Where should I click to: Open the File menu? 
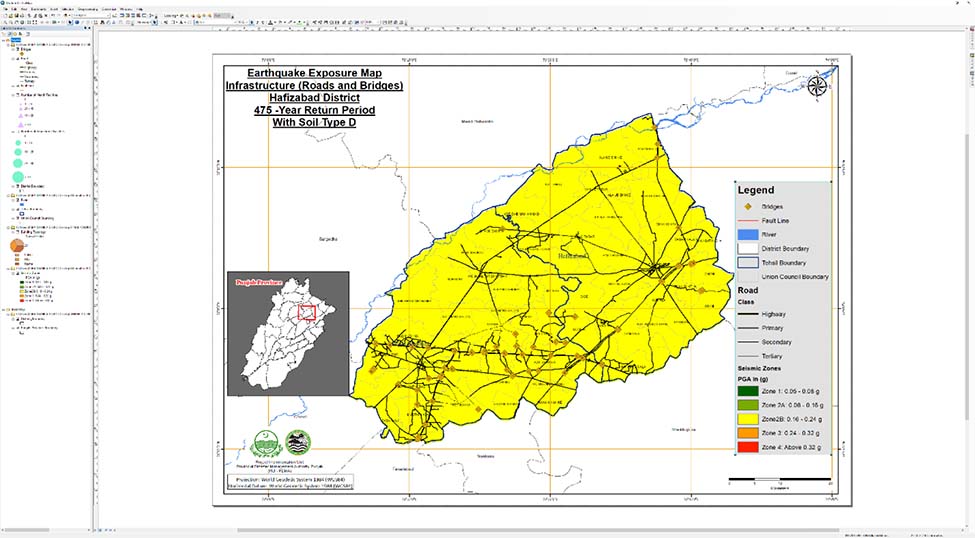[6, 9]
